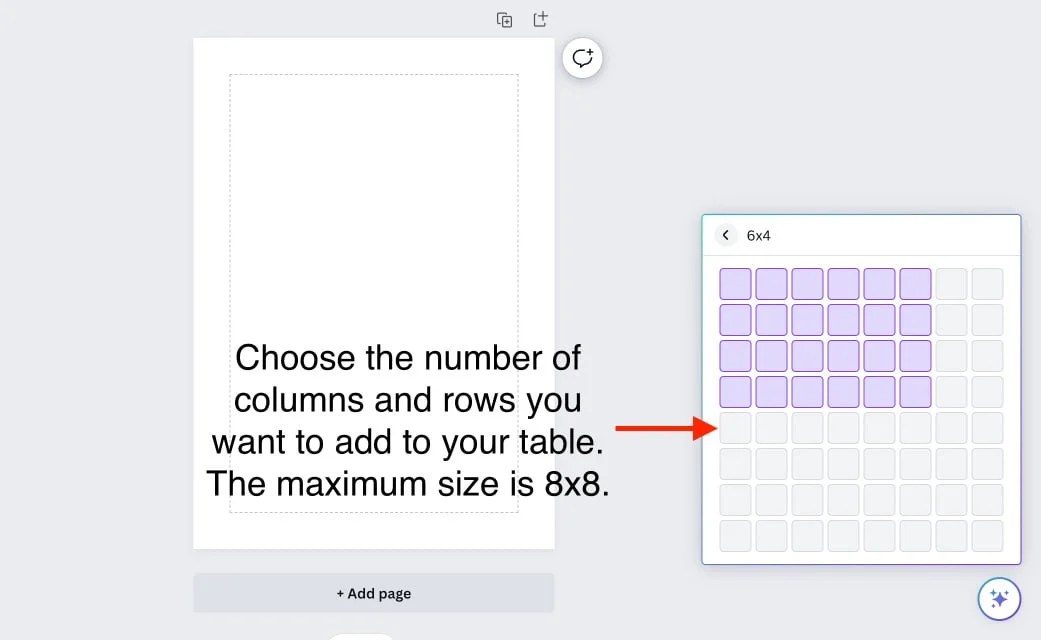Viewport: 1041px width, 640px height.
Task: Collapse the table size picker with the back chevron
Action: tap(726, 235)
